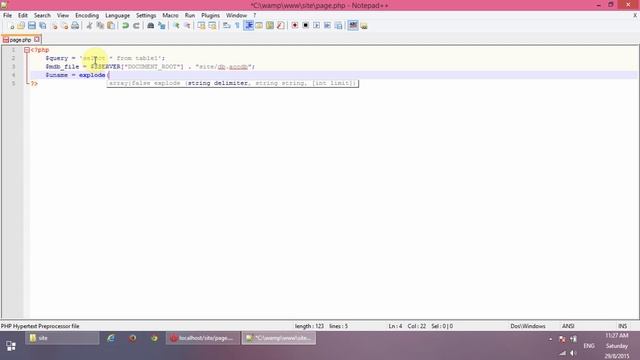
Task: Click the 'length : 123' status bar entry
Action: click(x=309, y=326)
